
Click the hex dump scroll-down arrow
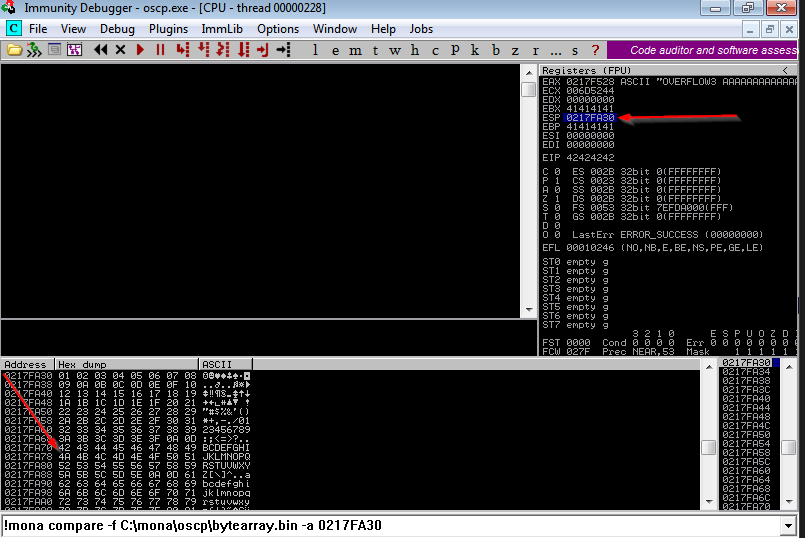[x=708, y=502]
